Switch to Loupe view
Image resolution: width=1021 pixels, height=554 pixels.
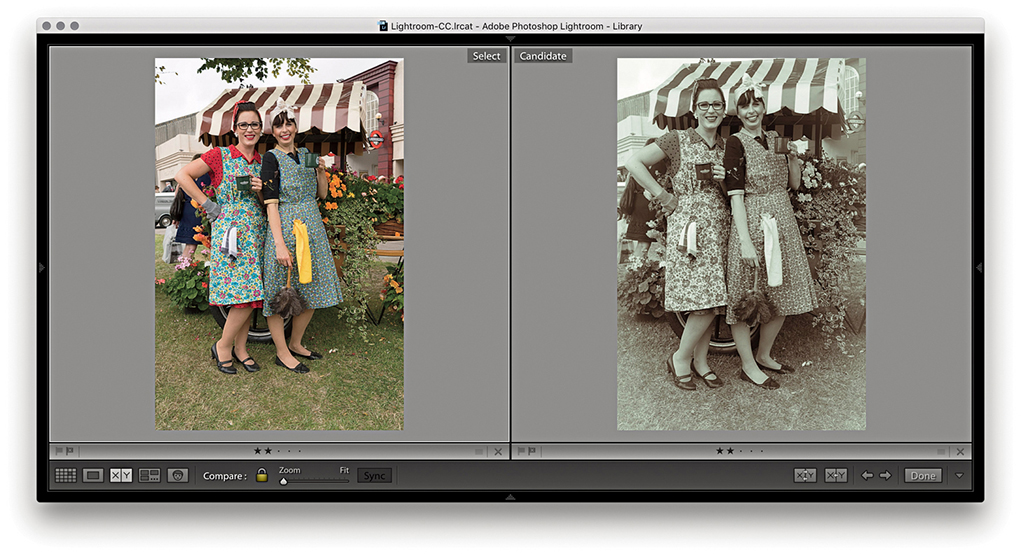tap(93, 475)
